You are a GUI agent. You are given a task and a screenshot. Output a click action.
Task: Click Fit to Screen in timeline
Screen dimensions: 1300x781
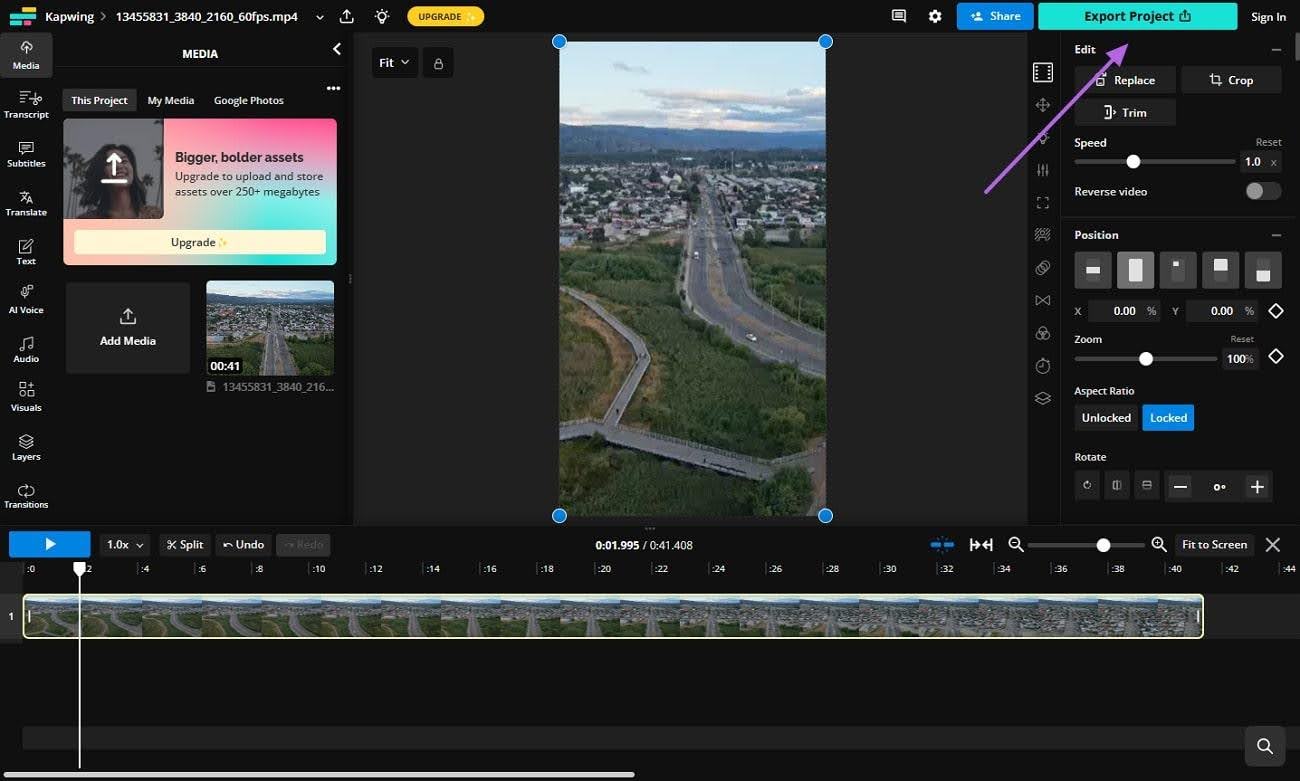click(1215, 545)
